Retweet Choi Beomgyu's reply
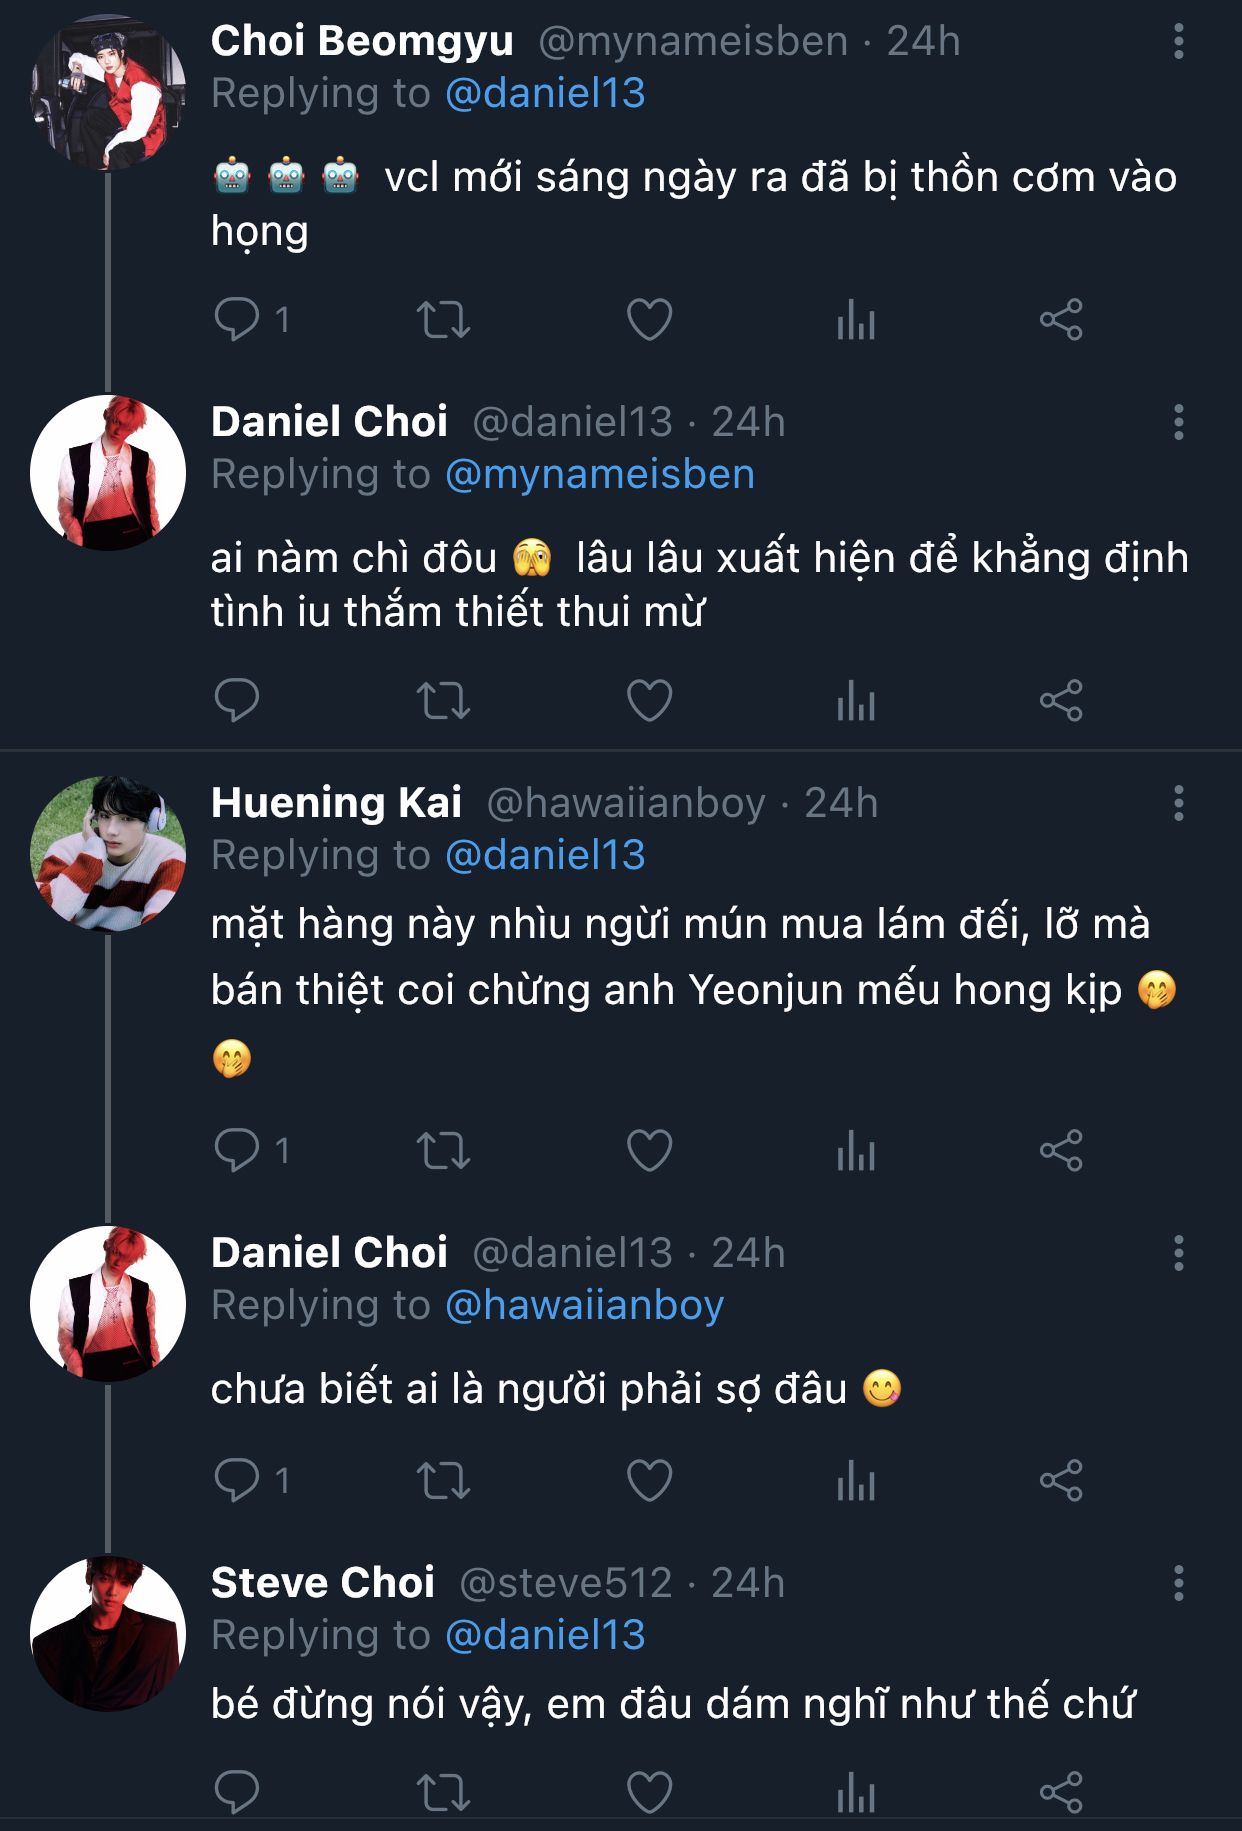 (x=443, y=320)
